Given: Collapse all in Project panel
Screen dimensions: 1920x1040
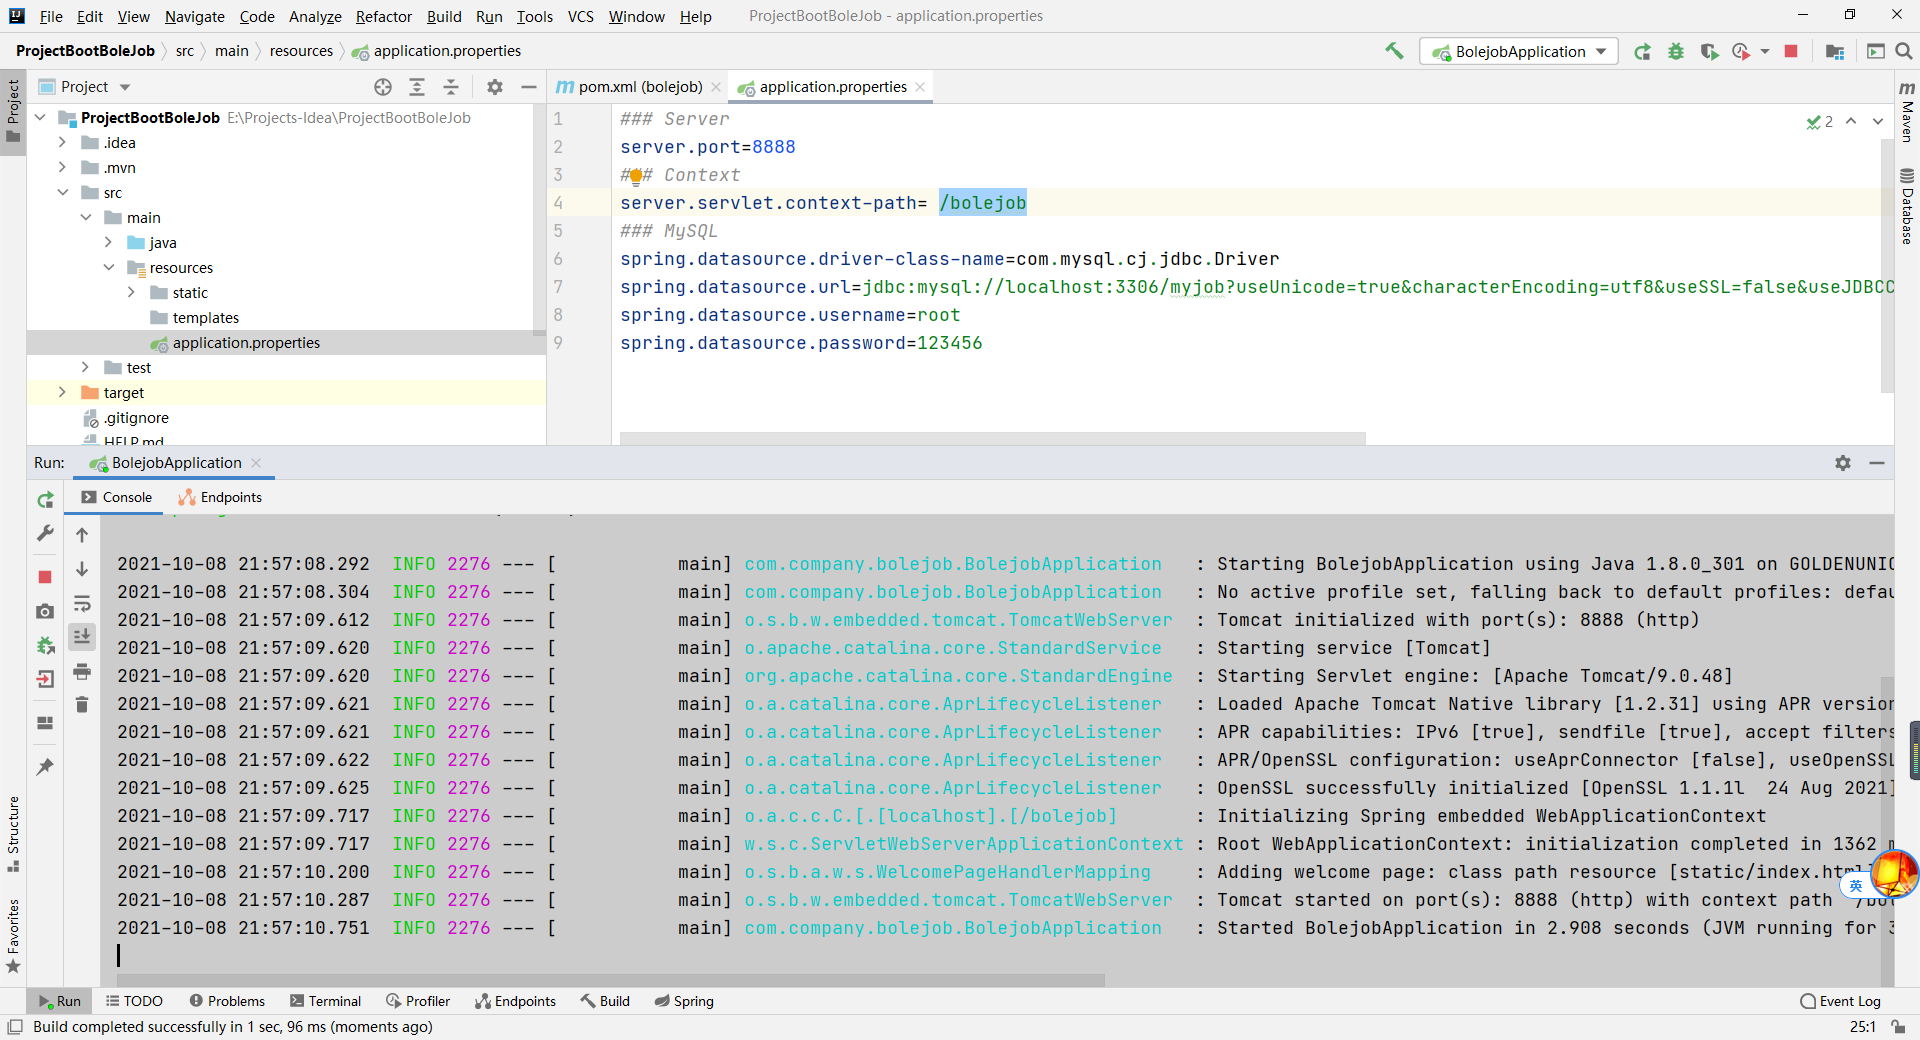Looking at the screenshot, I should pos(451,87).
